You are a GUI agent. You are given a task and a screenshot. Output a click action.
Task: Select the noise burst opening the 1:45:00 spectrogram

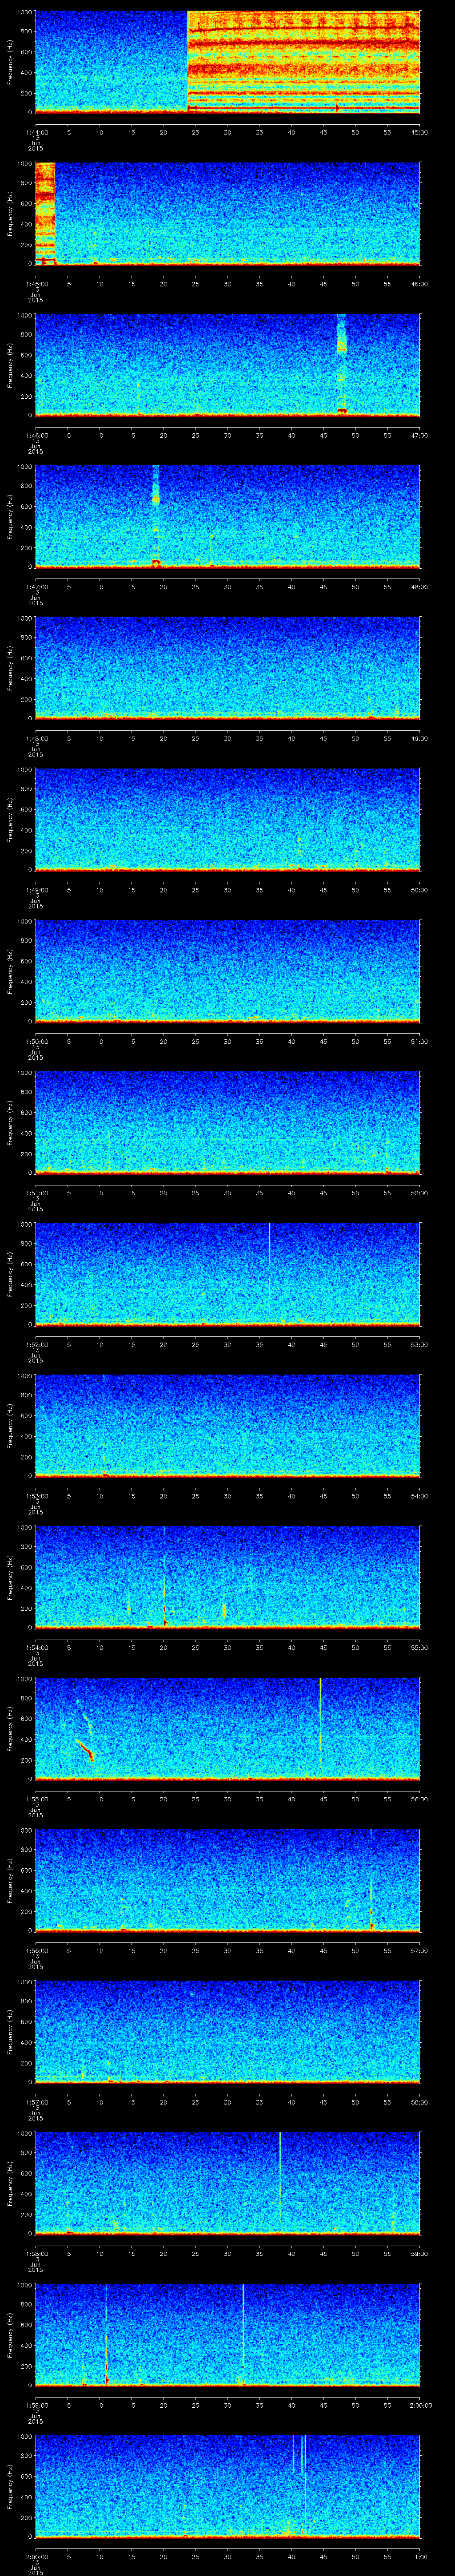tap(44, 213)
